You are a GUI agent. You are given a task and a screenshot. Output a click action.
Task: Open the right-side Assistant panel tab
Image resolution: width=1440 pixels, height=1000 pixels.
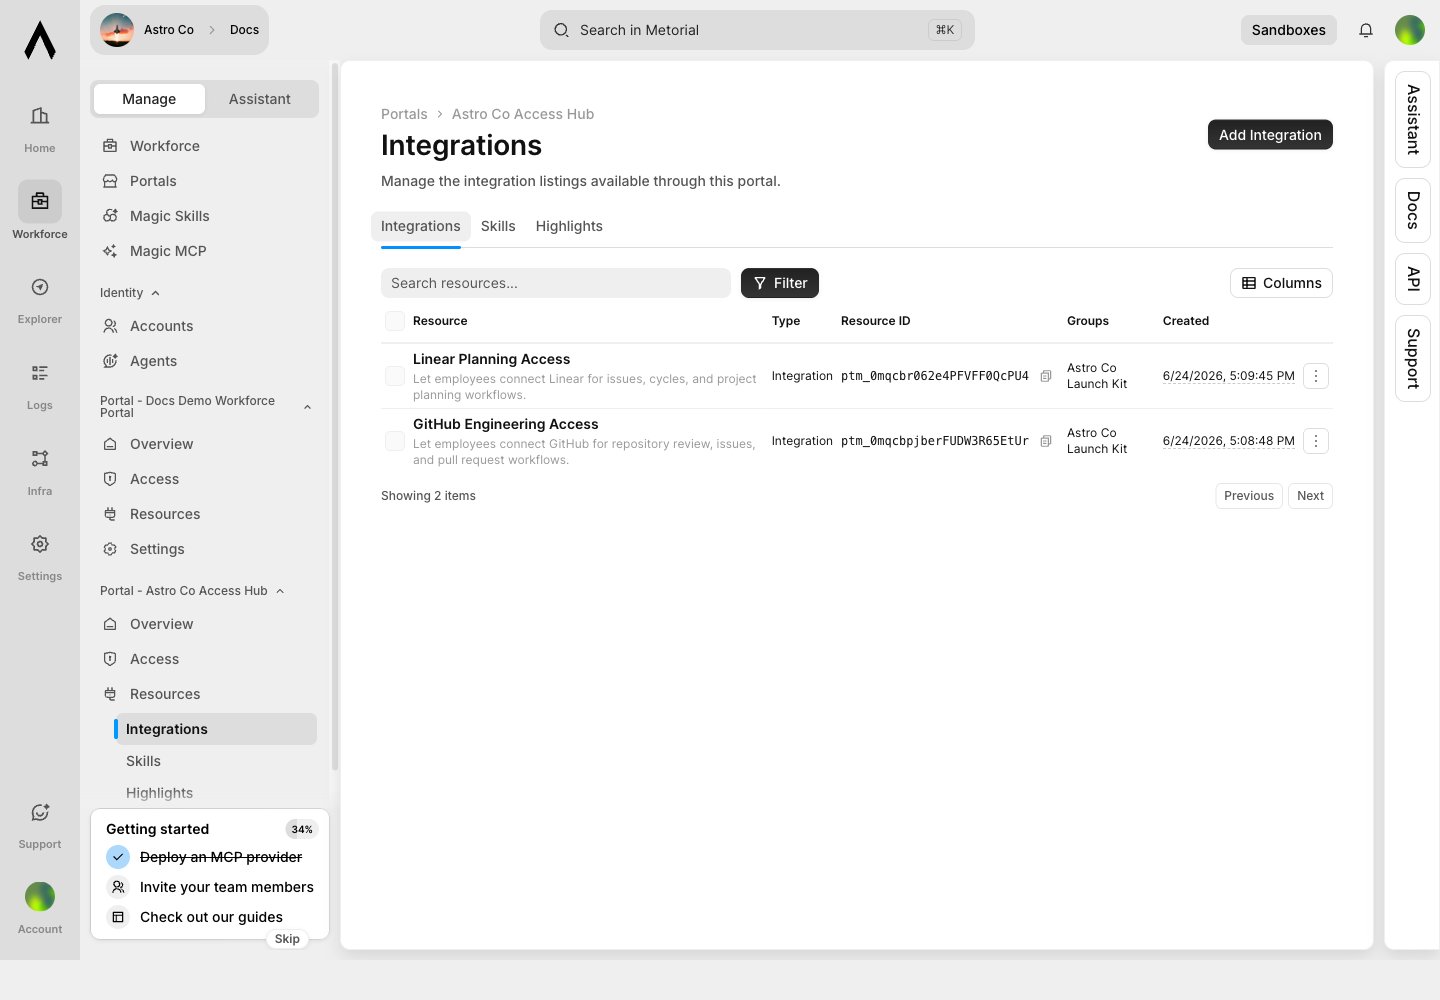tap(1413, 119)
